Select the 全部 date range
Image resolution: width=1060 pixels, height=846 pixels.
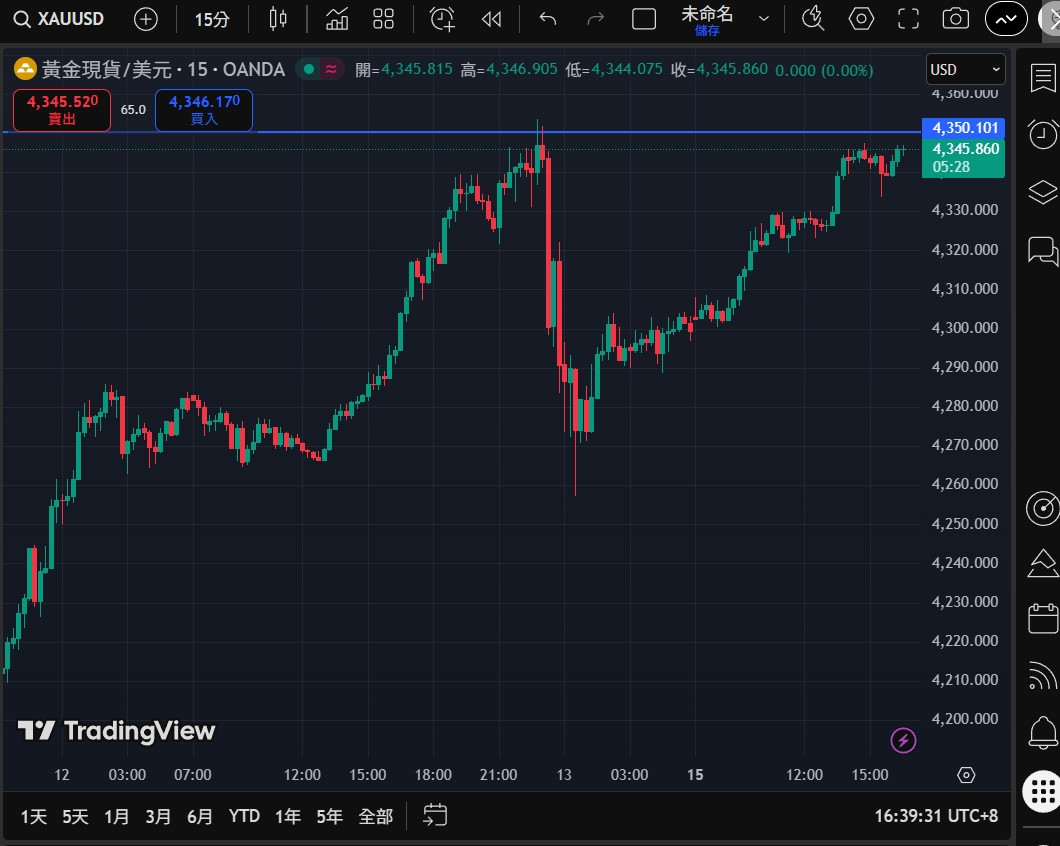point(376,816)
